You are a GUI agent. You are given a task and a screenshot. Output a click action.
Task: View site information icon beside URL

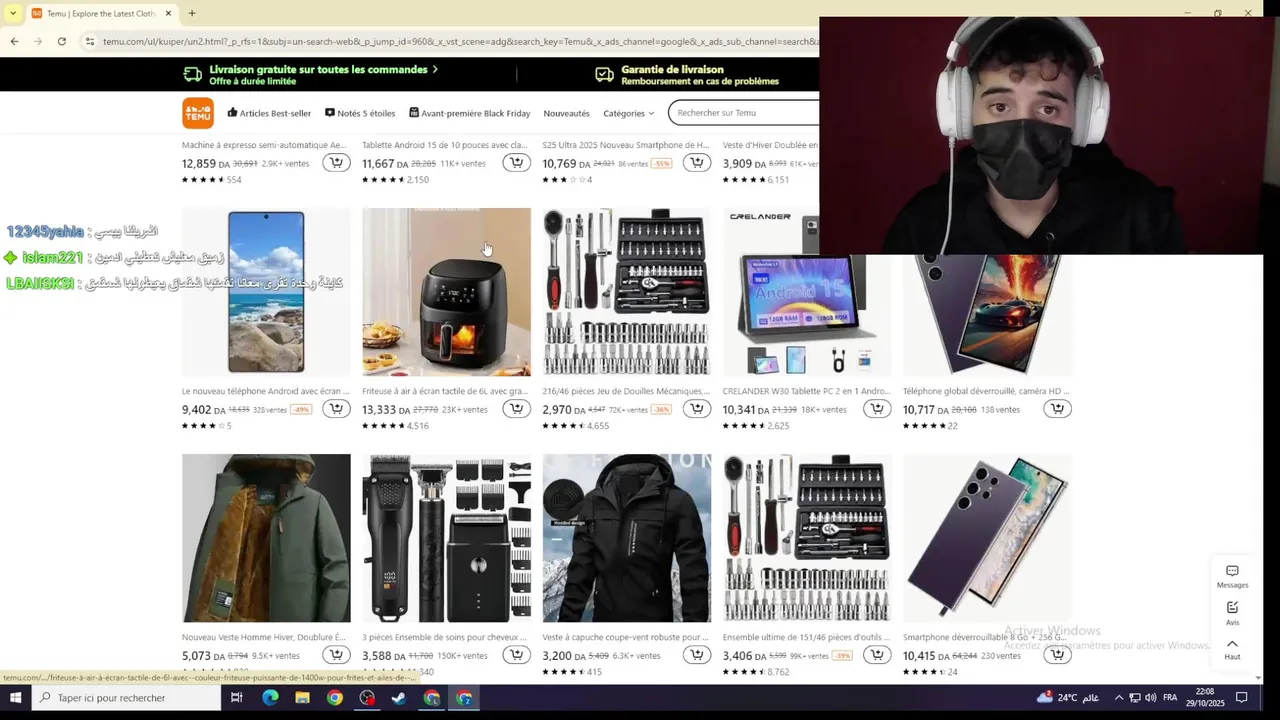coord(89,41)
